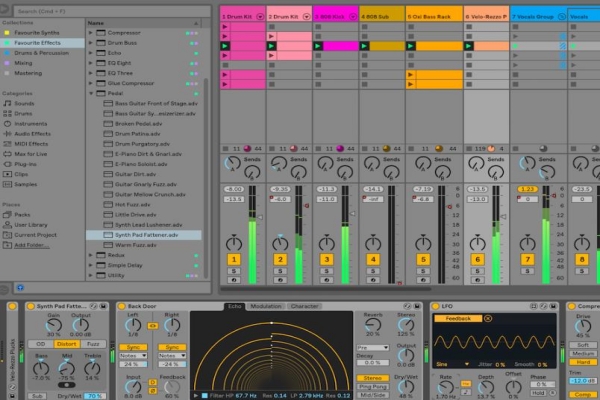Enable Ping Pong echo mode
The height and width of the screenshot is (400, 600).
pyautogui.click(x=373, y=387)
